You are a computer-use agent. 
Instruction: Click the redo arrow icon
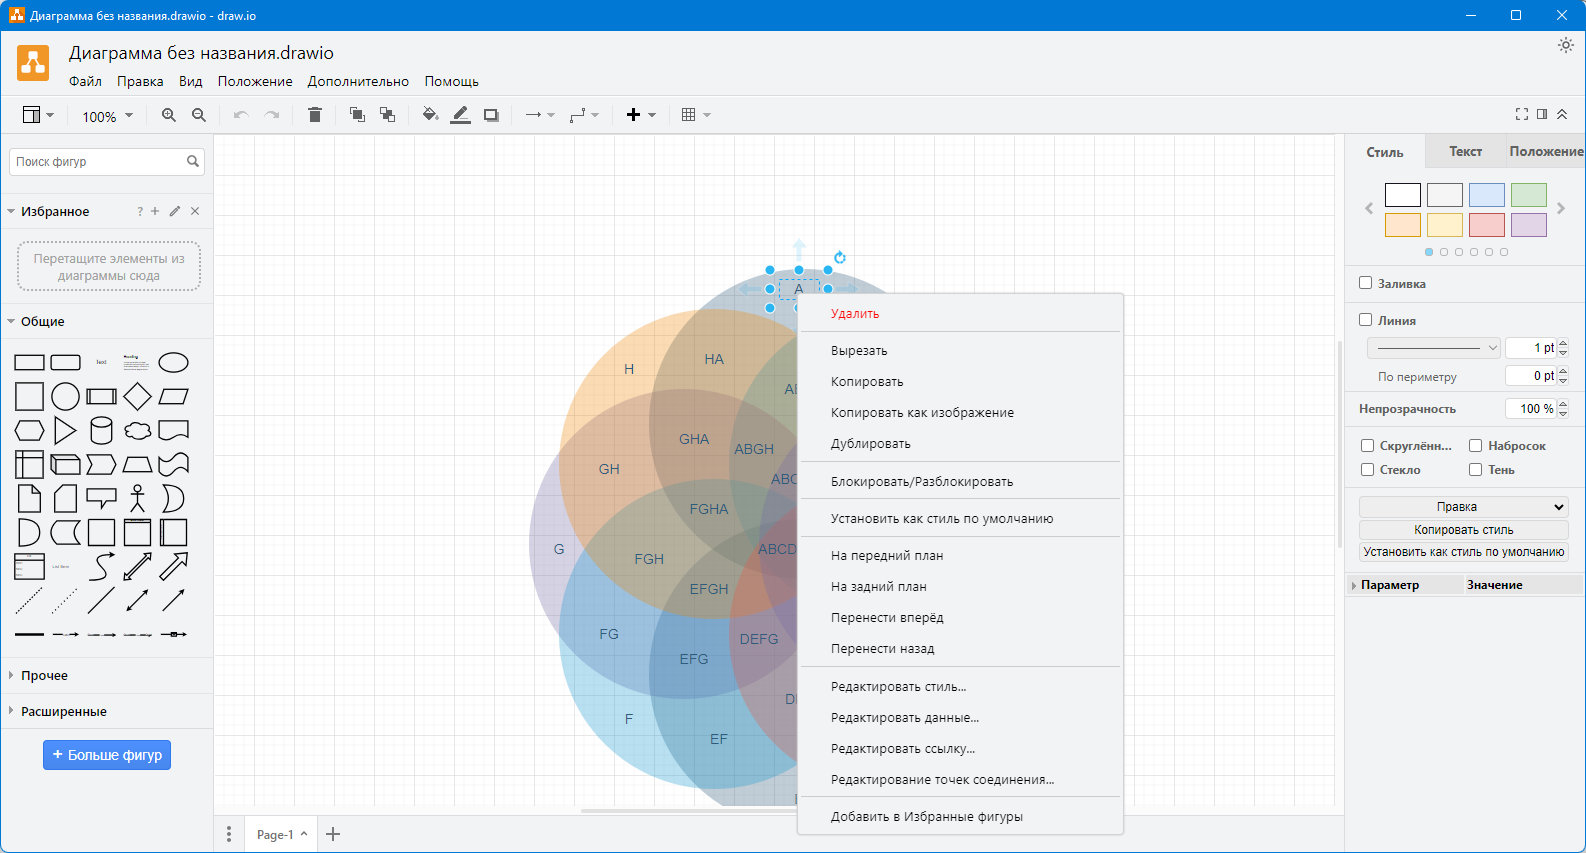coord(272,115)
